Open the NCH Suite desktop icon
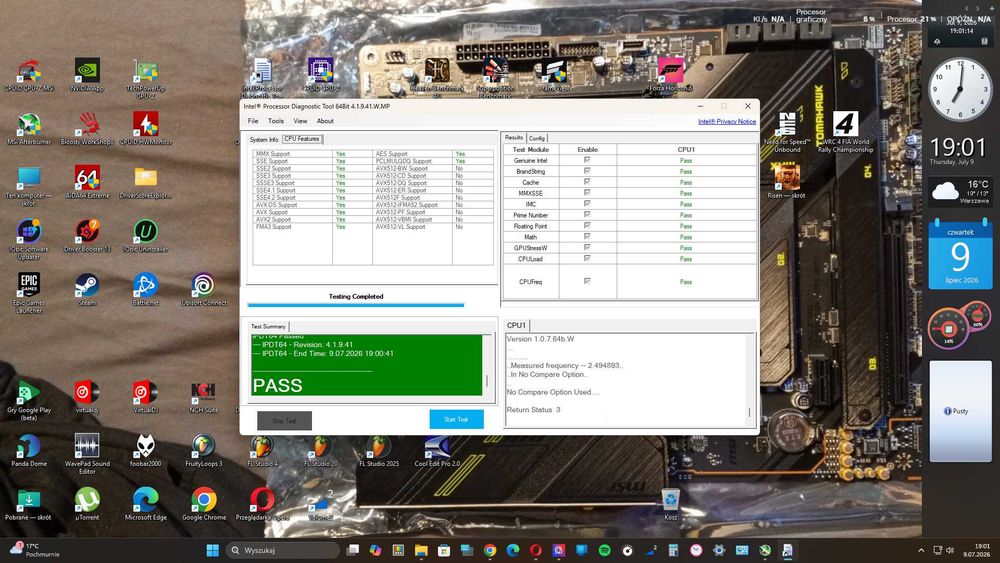This screenshot has height=563, width=1000. click(204, 397)
